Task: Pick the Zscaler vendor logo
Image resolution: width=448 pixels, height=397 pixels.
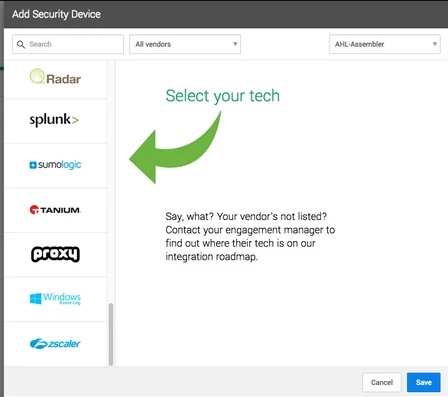Action: click(55, 343)
